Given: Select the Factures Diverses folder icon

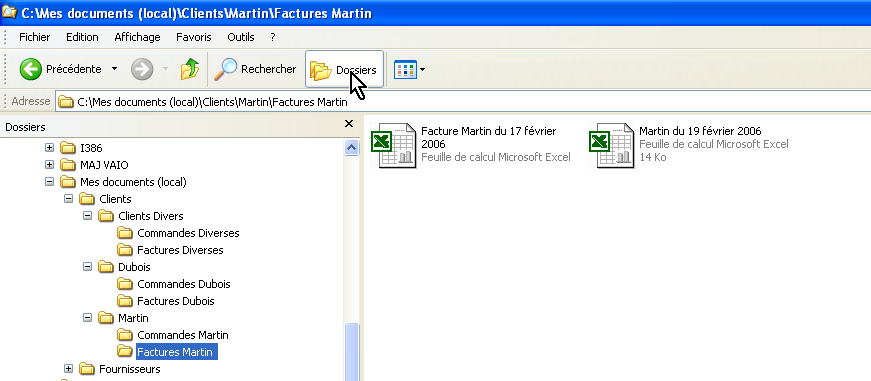Looking at the screenshot, I should (x=125, y=250).
